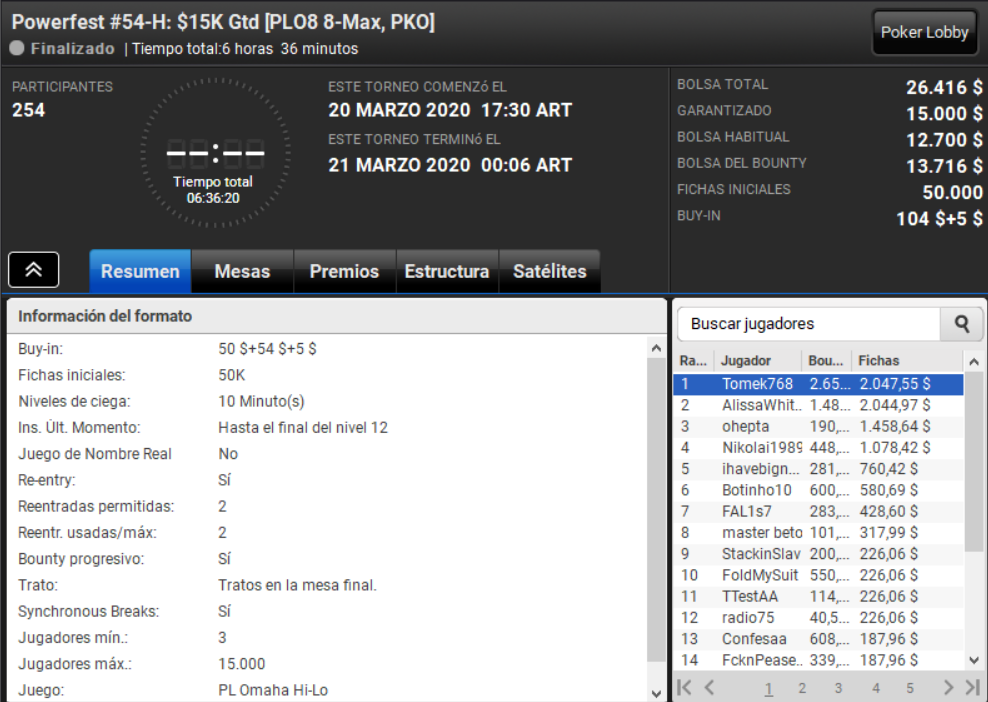Click the format info scroll up arrow
This screenshot has height=702, width=988.
656,348
